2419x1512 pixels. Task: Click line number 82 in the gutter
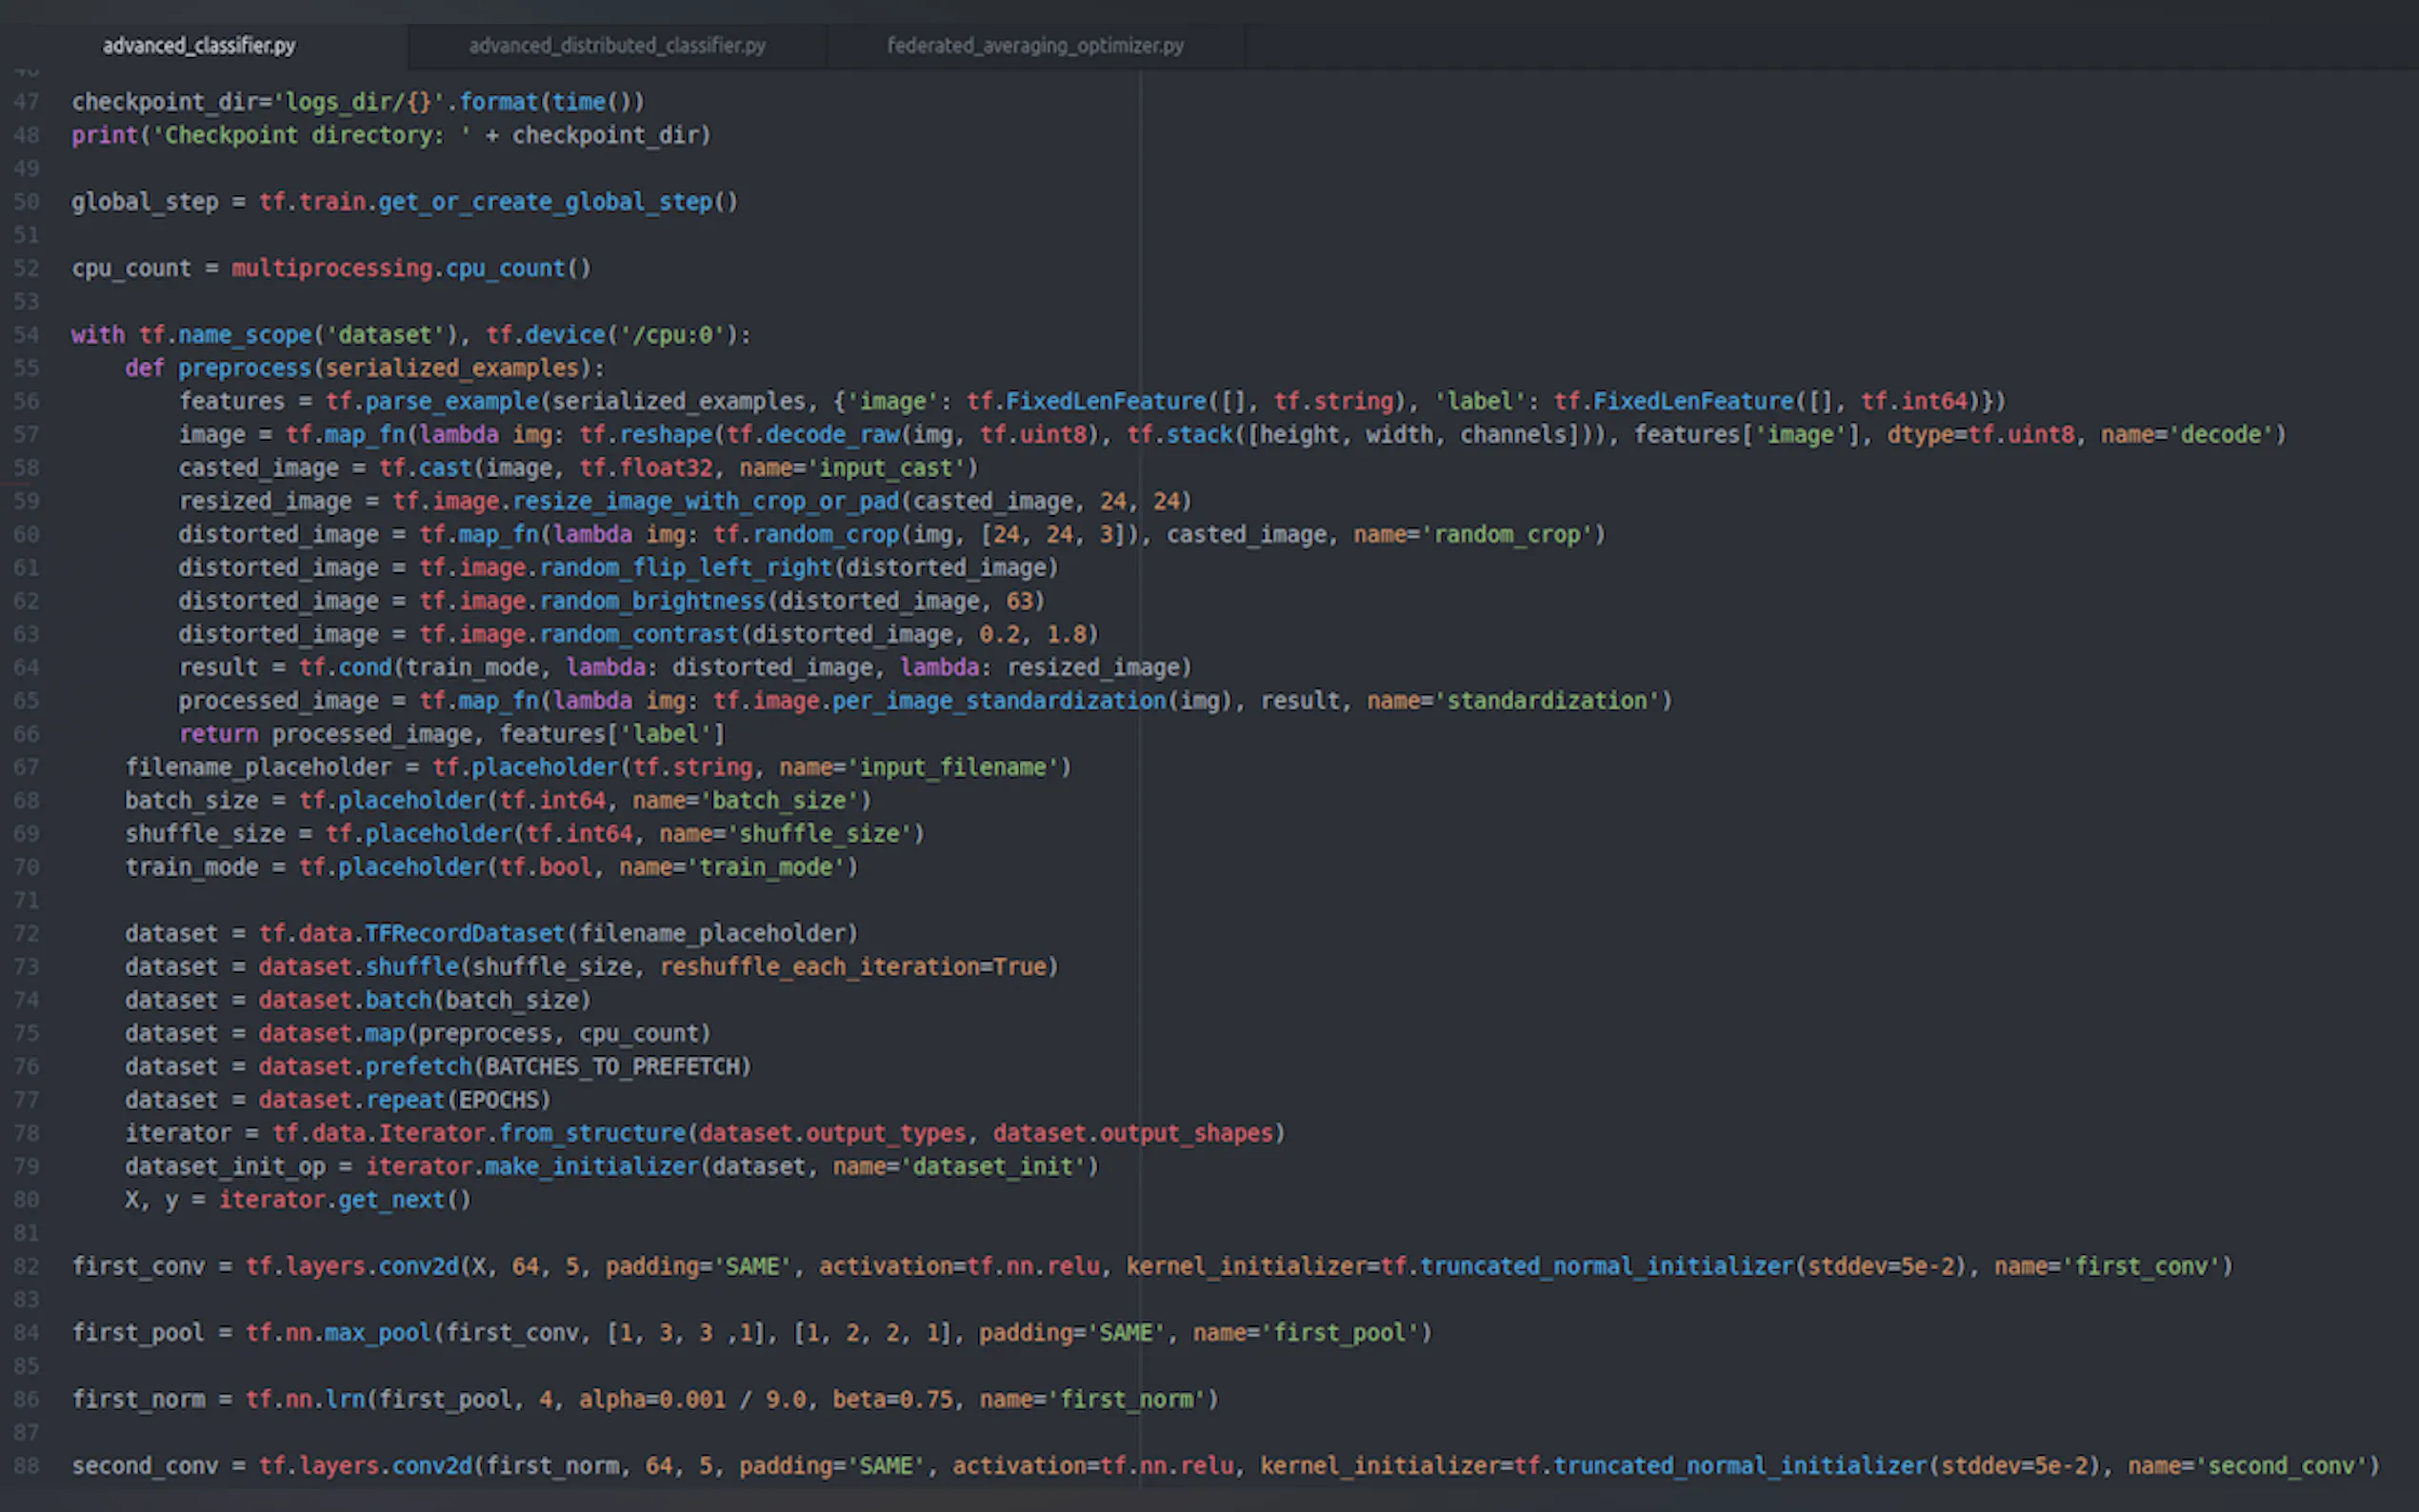26,1266
